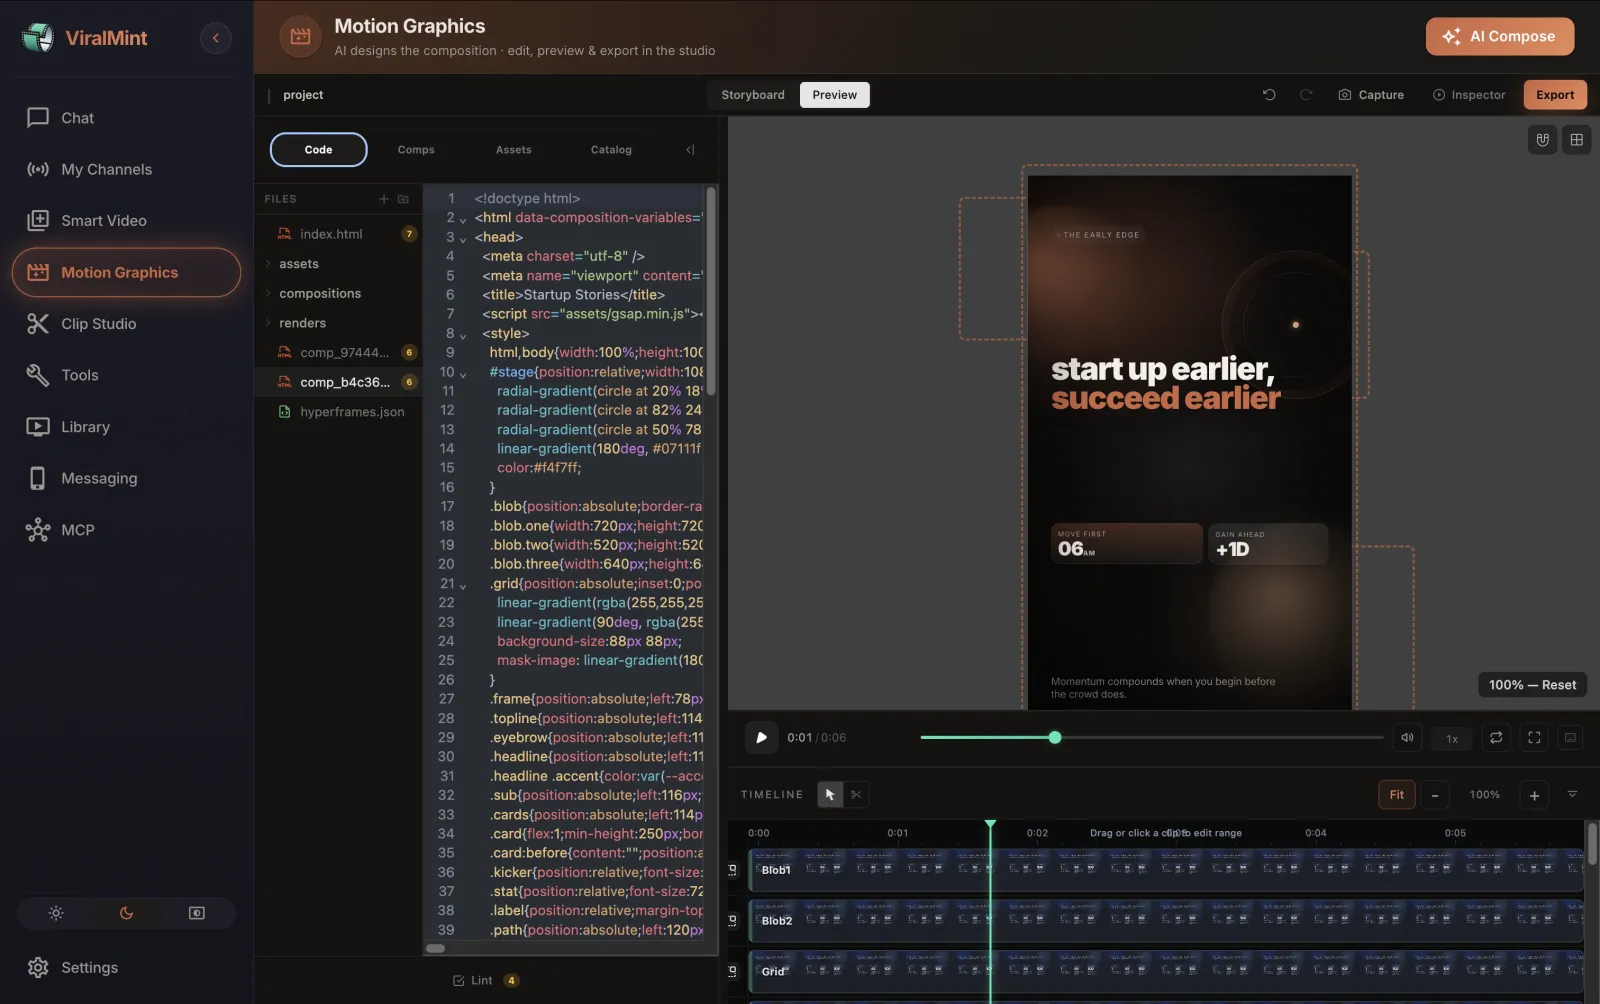This screenshot has width=1600, height=1004.
Task: Open hyperframes.json file
Action: pos(338,411)
